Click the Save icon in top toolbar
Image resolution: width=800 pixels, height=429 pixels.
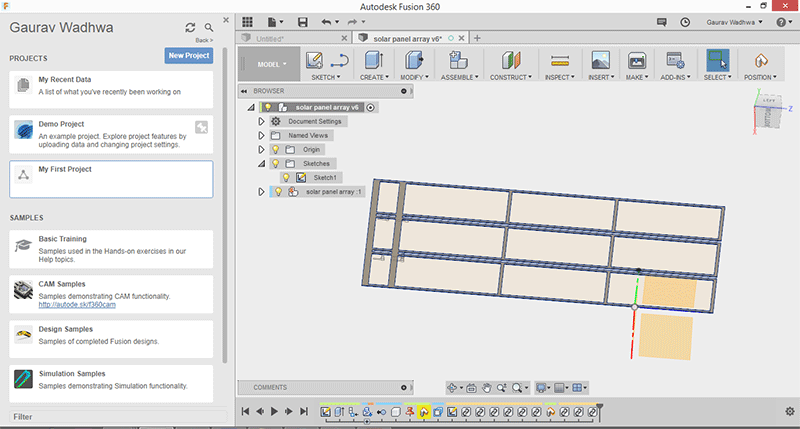tap(303, 21)
